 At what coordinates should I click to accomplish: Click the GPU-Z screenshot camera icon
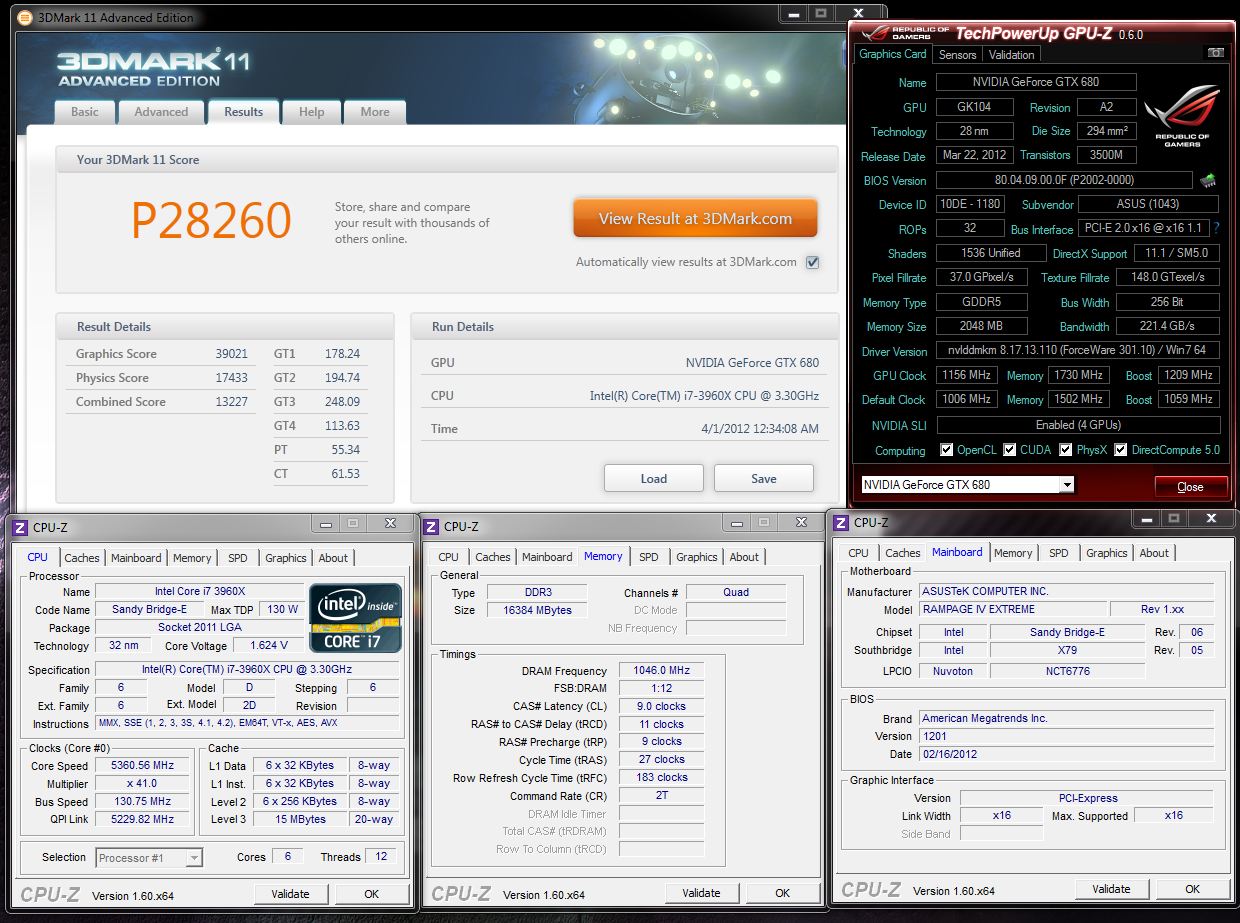click(x=1215, y=53)
